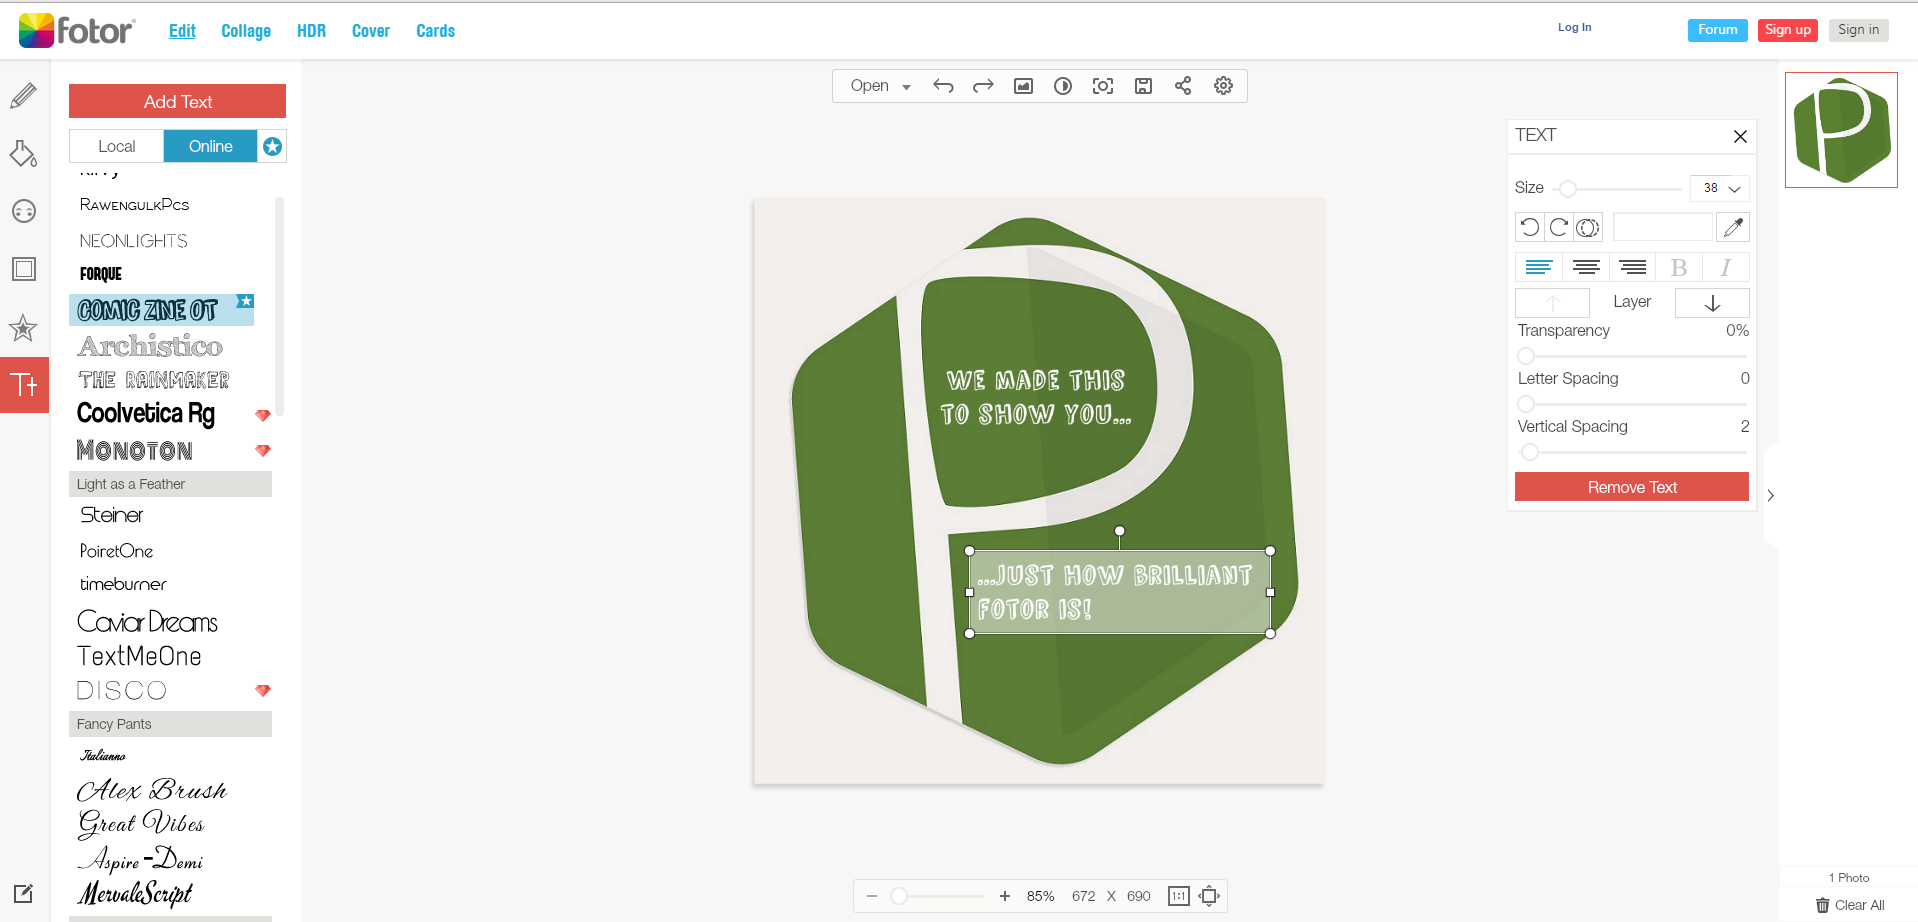This screenshot has height=922, width=1918.
Task: Toggle bold text formatting
Action: (1679, 267)
